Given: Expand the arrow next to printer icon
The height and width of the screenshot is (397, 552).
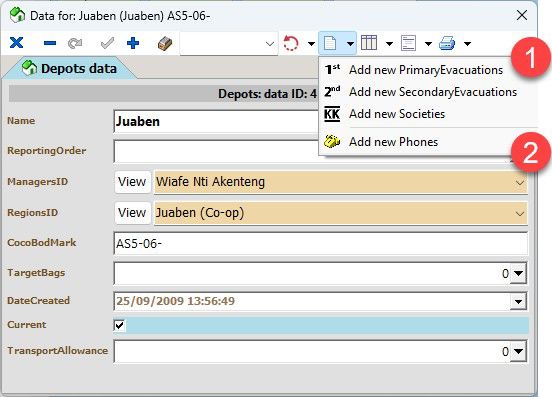Looking at the screenshot, I should tap(467, 44).
